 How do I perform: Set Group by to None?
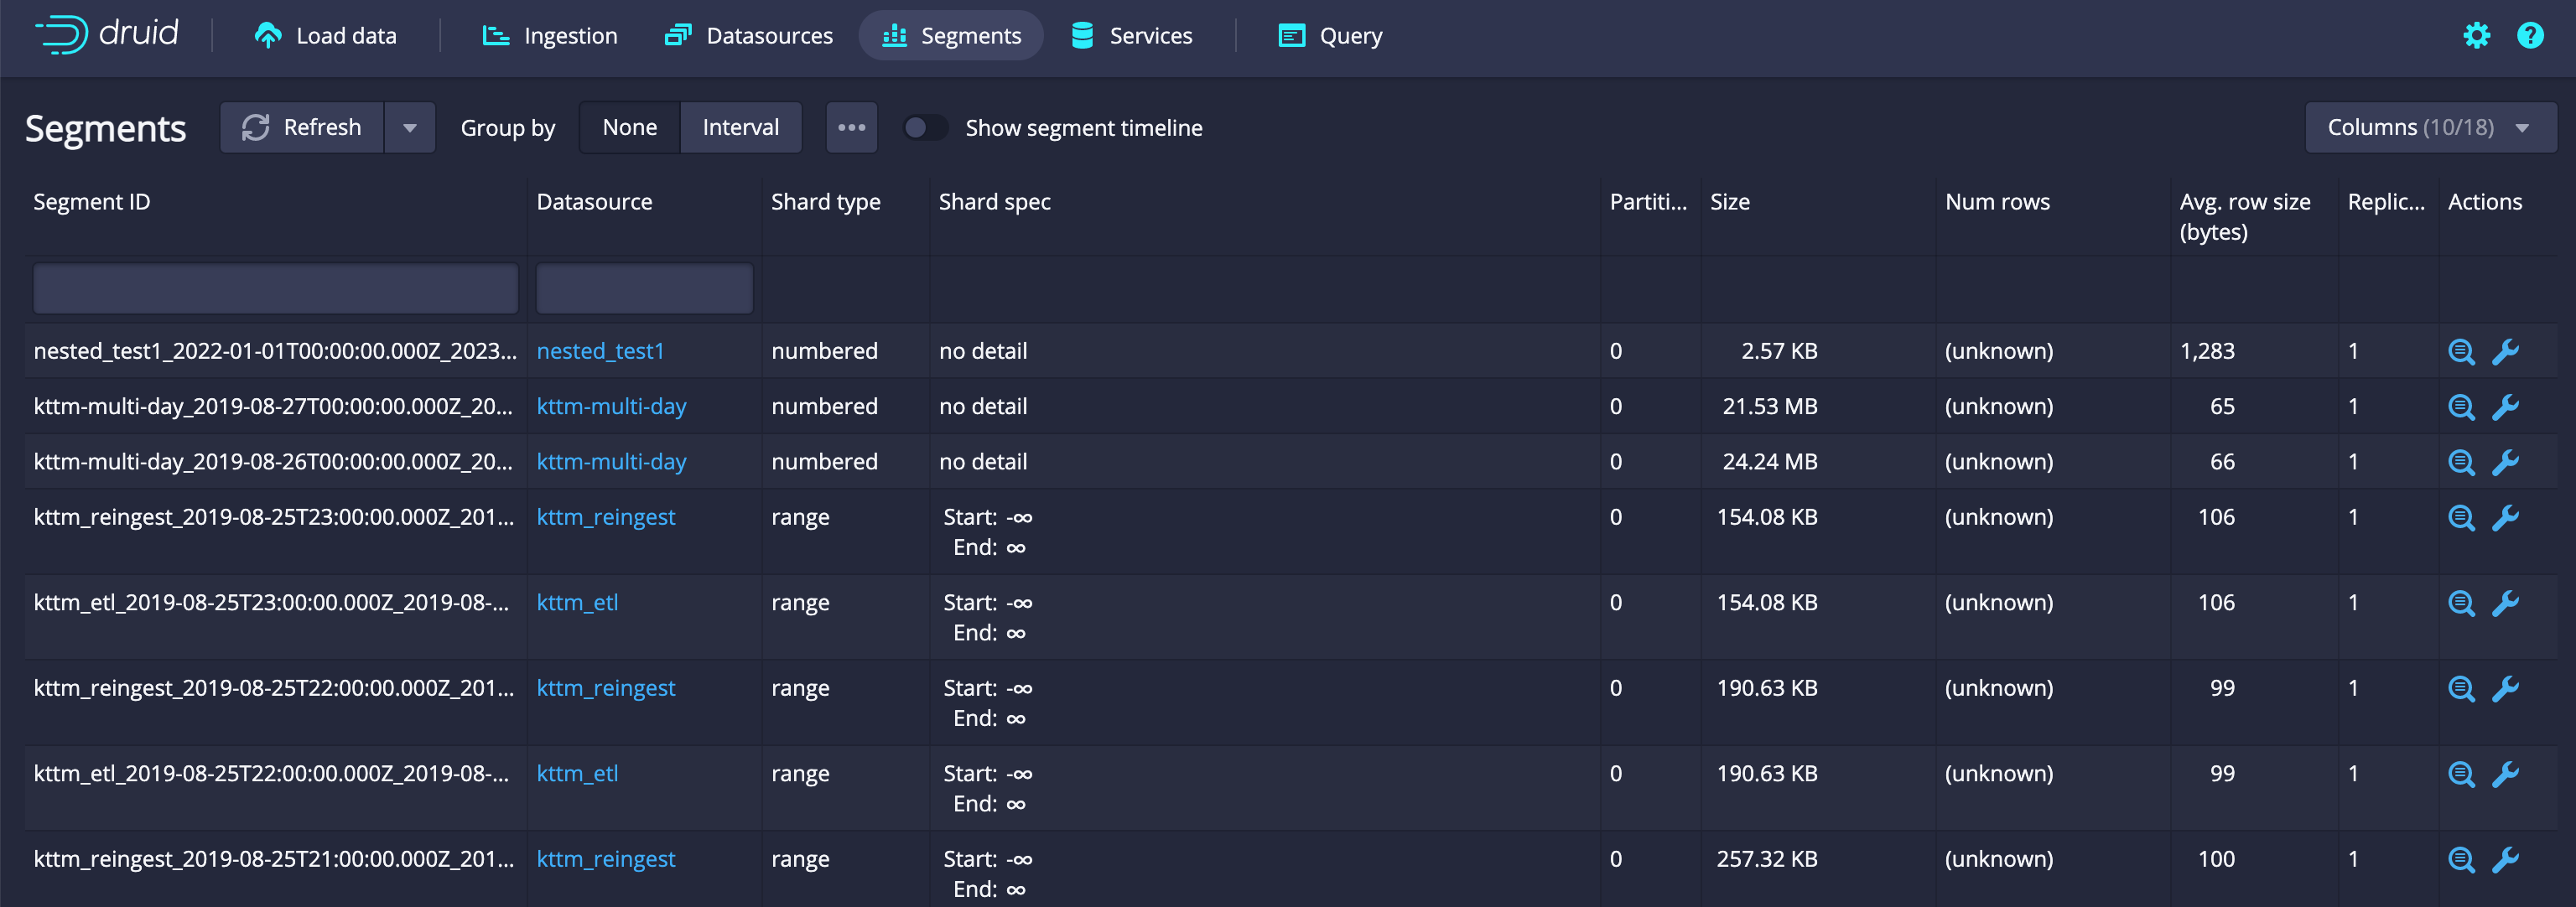pos(629,128)
